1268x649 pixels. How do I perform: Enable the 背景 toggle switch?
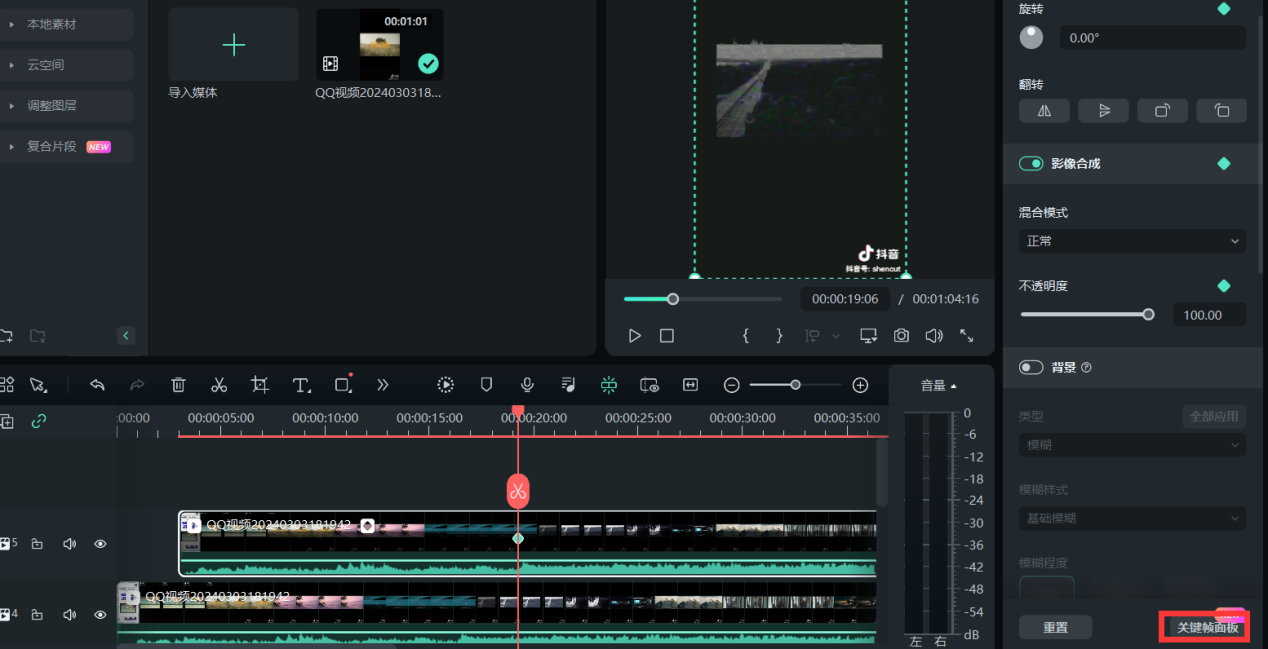(x=1031, y=367)
